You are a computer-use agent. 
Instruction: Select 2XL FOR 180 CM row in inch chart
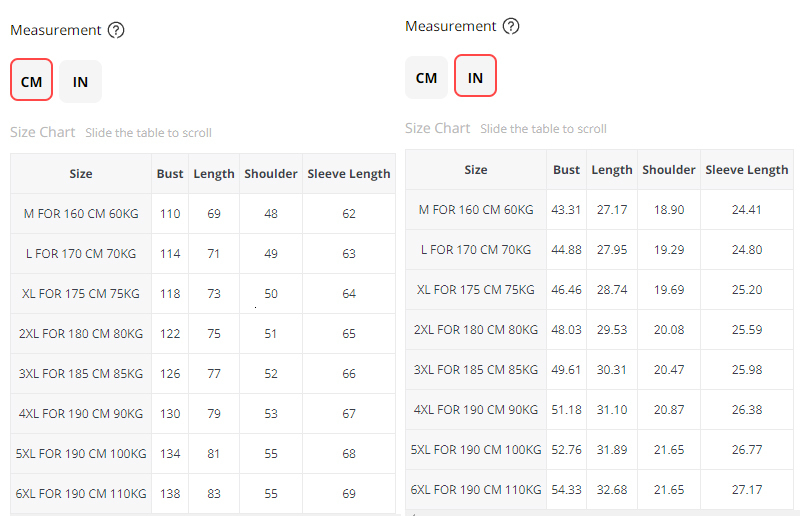coord(476,329)
